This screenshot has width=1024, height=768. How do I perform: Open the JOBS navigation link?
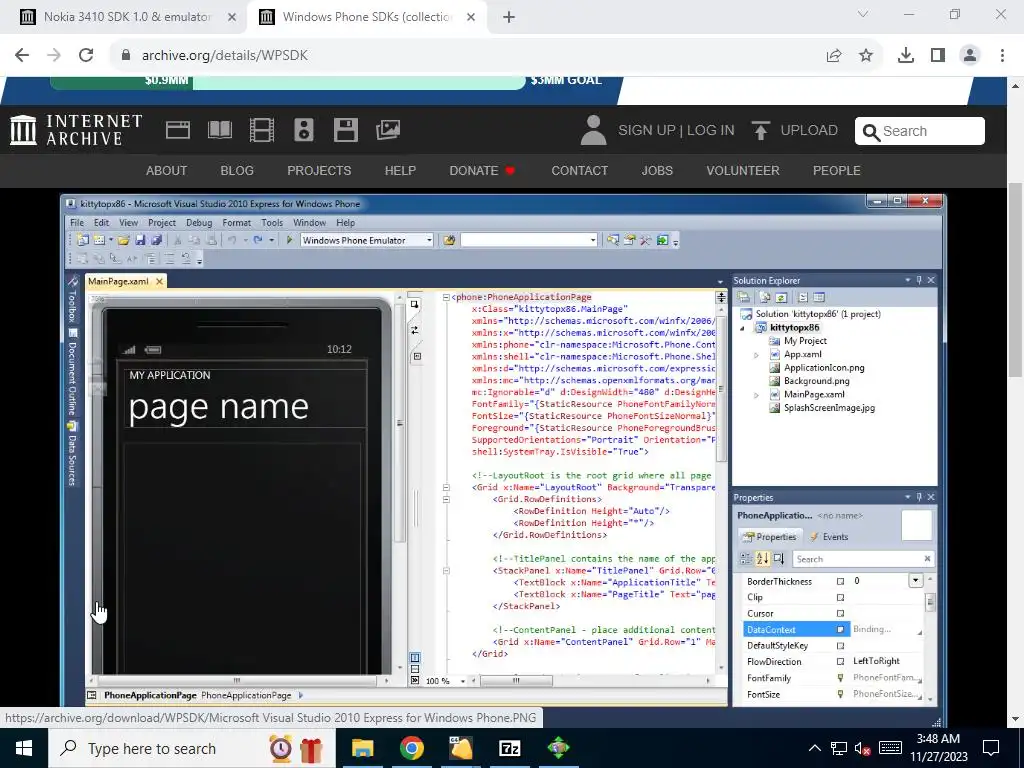(657, 170)
